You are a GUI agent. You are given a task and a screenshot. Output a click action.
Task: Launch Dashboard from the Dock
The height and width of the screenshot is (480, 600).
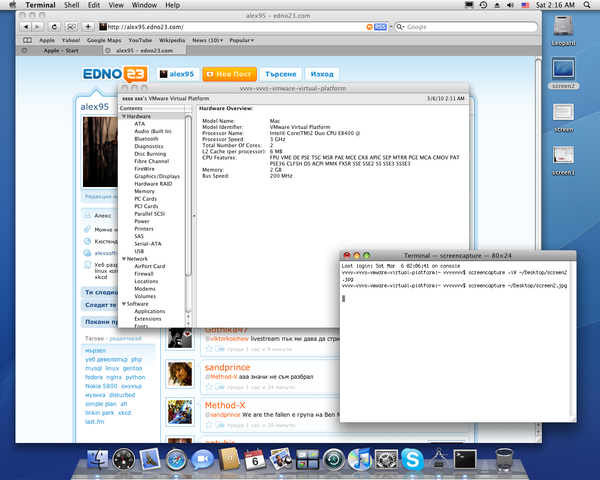[x=124, y=459]
